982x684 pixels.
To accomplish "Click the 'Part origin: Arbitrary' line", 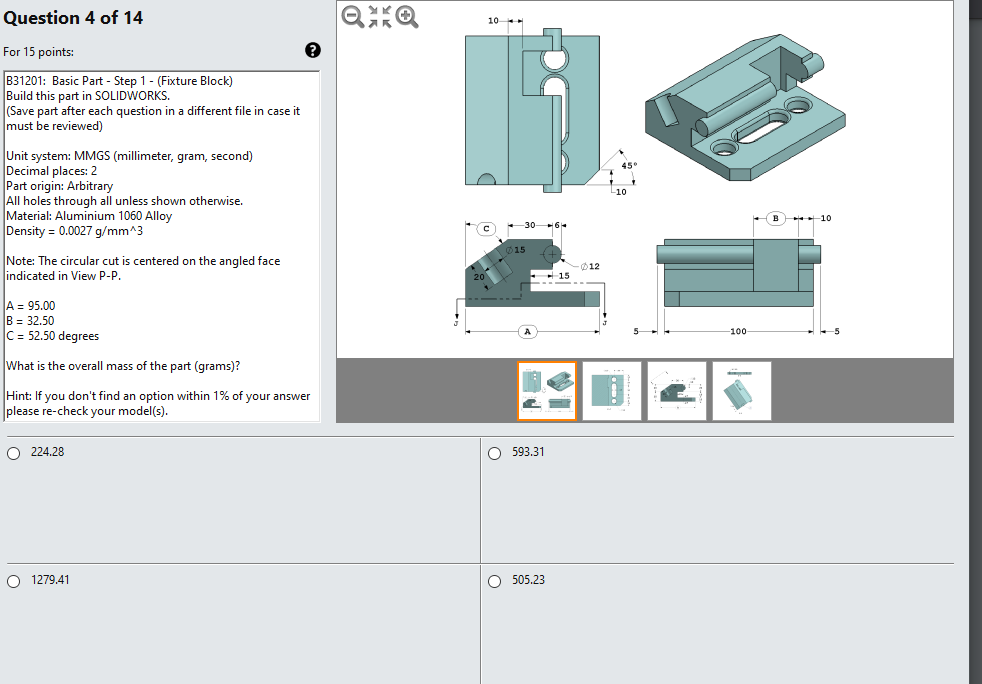I will (x=59, y=185).
